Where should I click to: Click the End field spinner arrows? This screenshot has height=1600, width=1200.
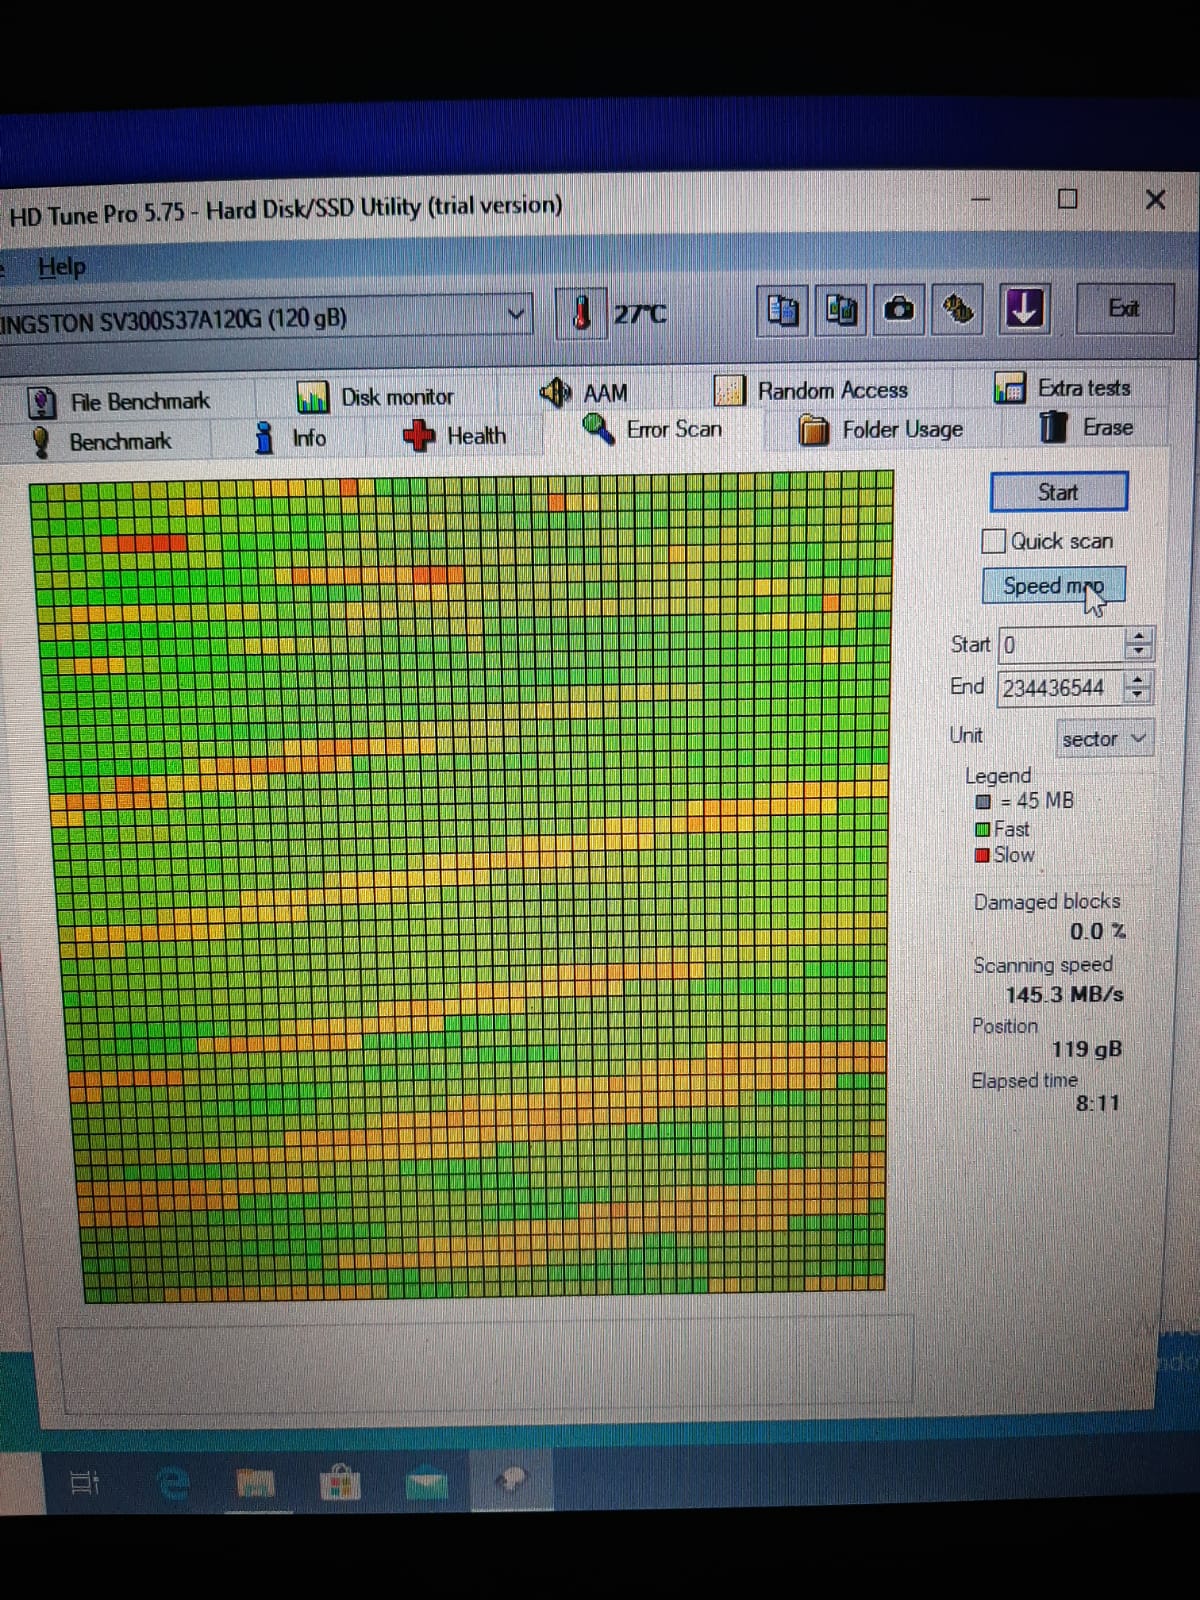tap(1138, 687)
